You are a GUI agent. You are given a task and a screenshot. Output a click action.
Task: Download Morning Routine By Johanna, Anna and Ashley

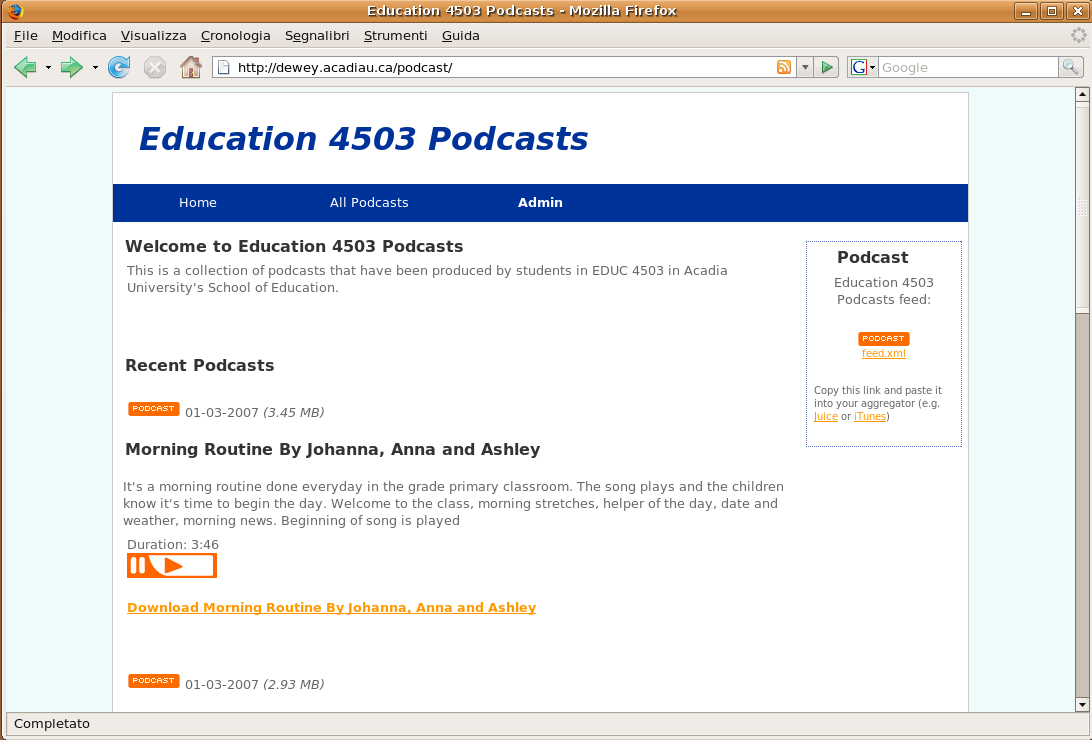click(331, 607)
